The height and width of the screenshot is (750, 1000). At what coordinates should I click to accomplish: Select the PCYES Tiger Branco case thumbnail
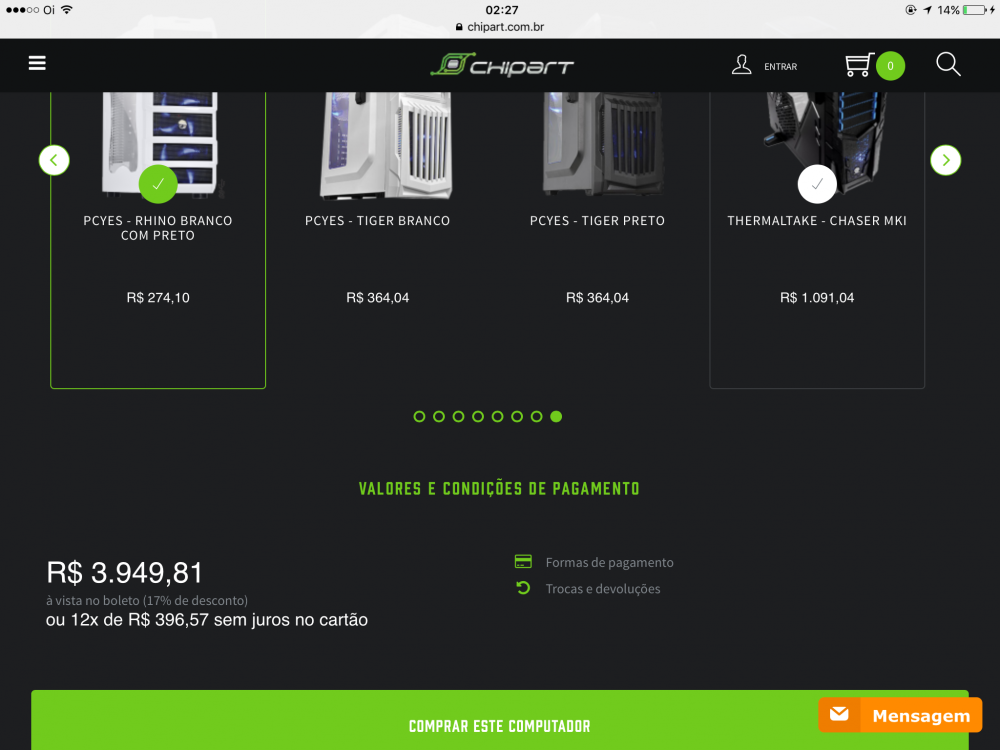[x=386, y=145]
